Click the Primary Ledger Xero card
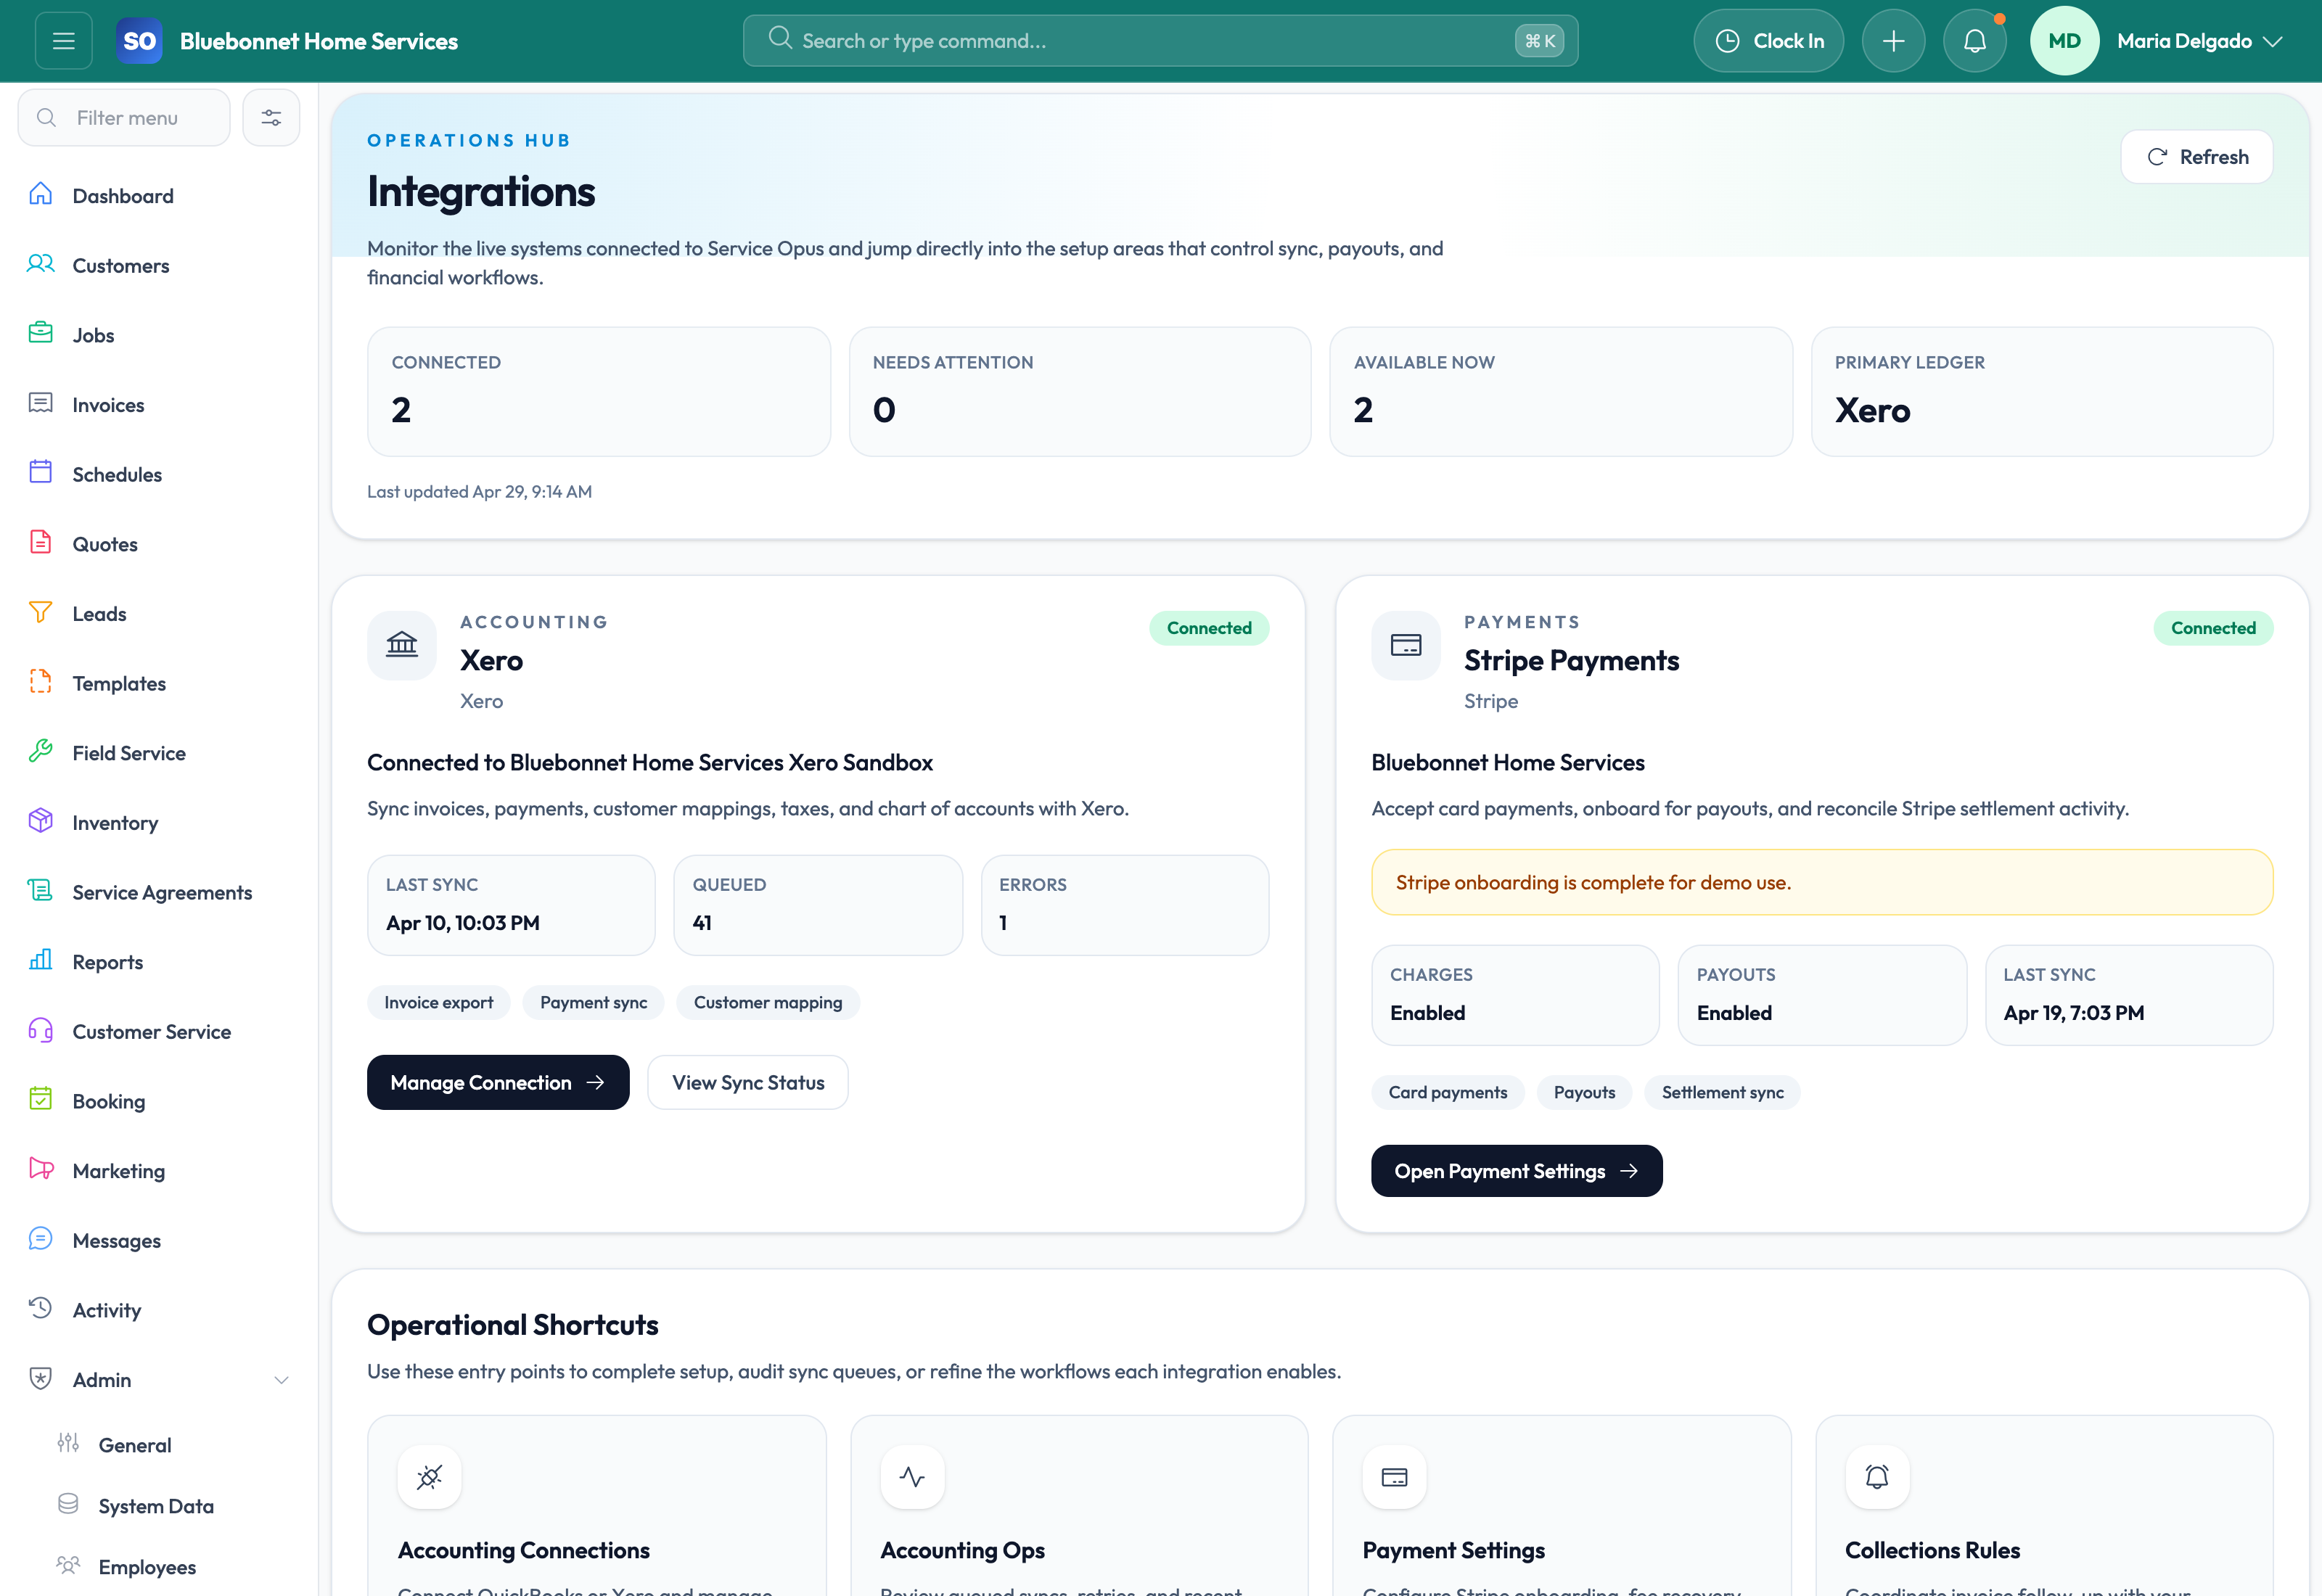2322x1596 pixels. [x=2042, y=392]
